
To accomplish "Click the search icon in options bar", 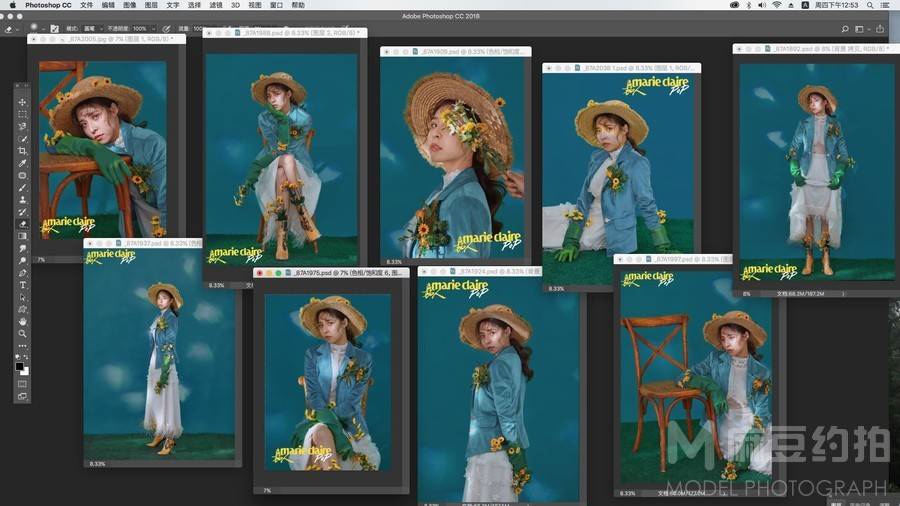I will [845, 28].
